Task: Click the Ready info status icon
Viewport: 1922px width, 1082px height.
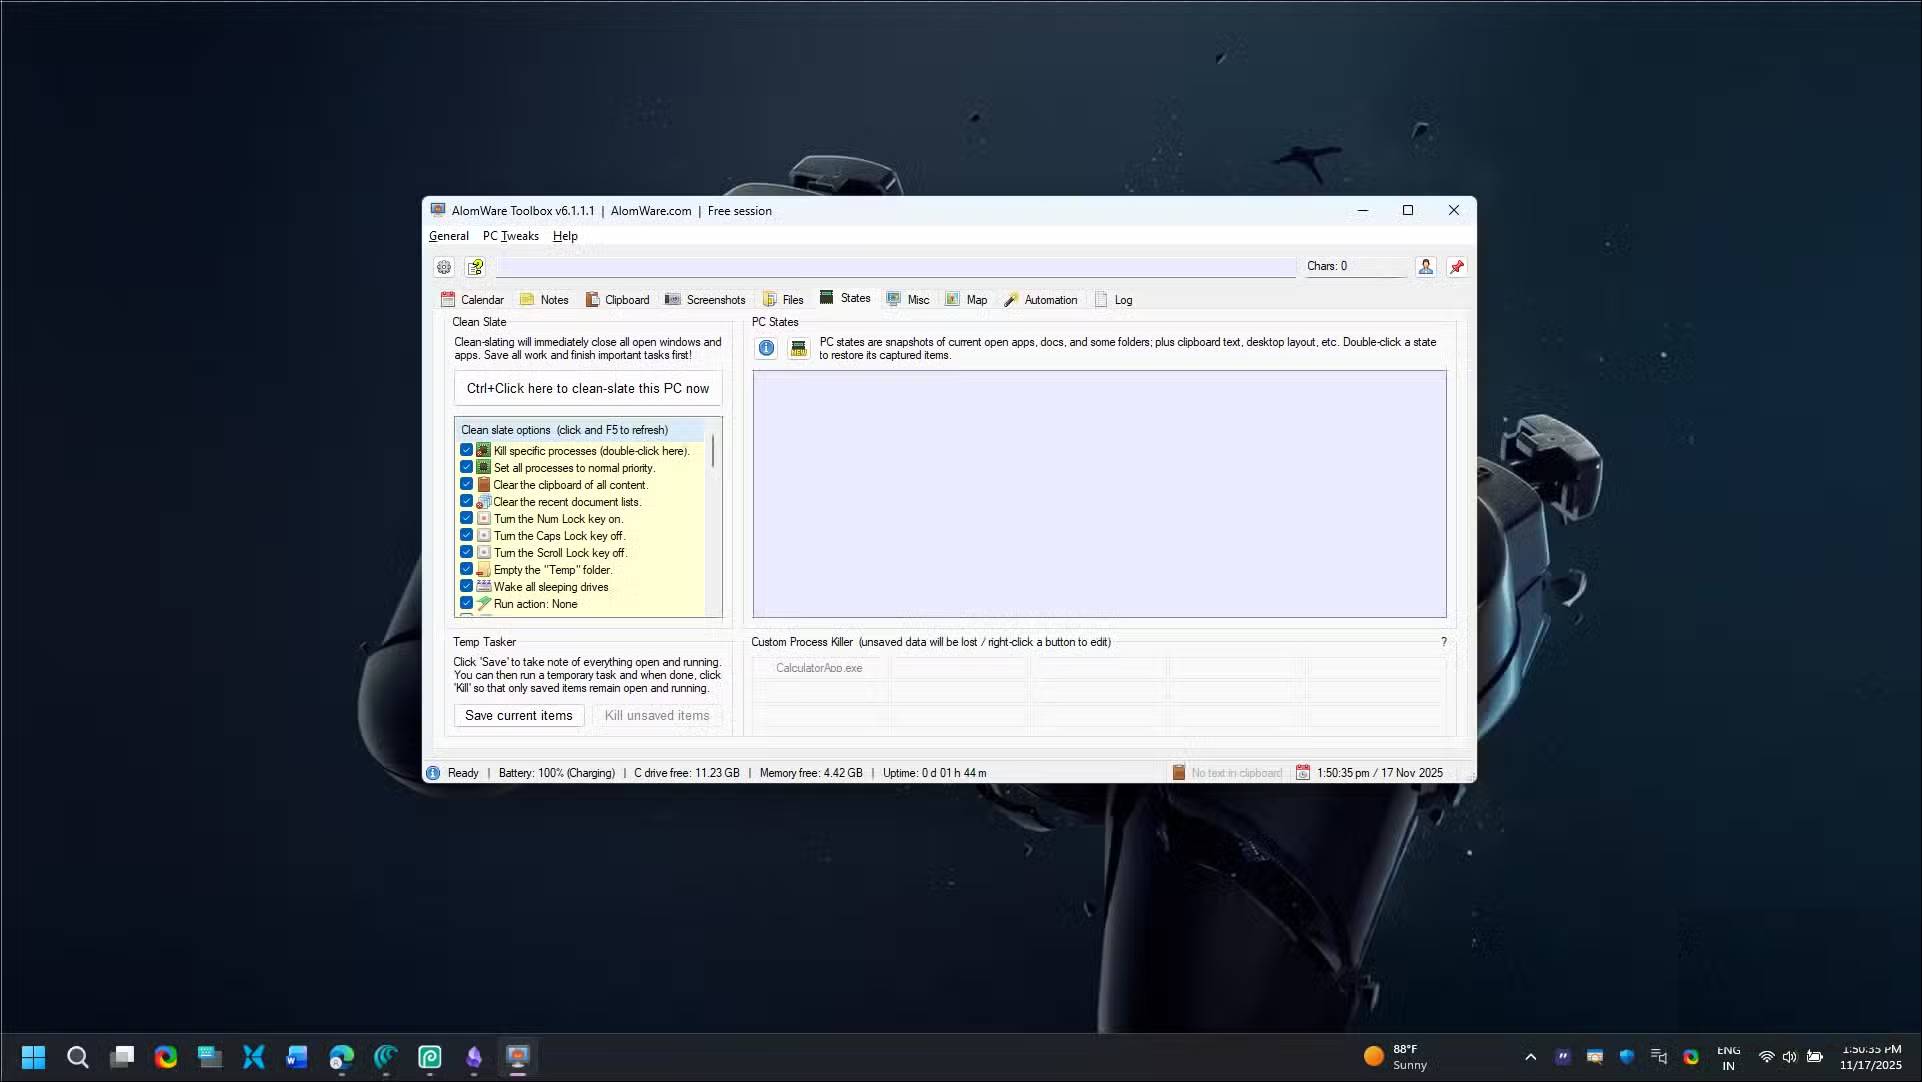Action: (x=433, y=773)
